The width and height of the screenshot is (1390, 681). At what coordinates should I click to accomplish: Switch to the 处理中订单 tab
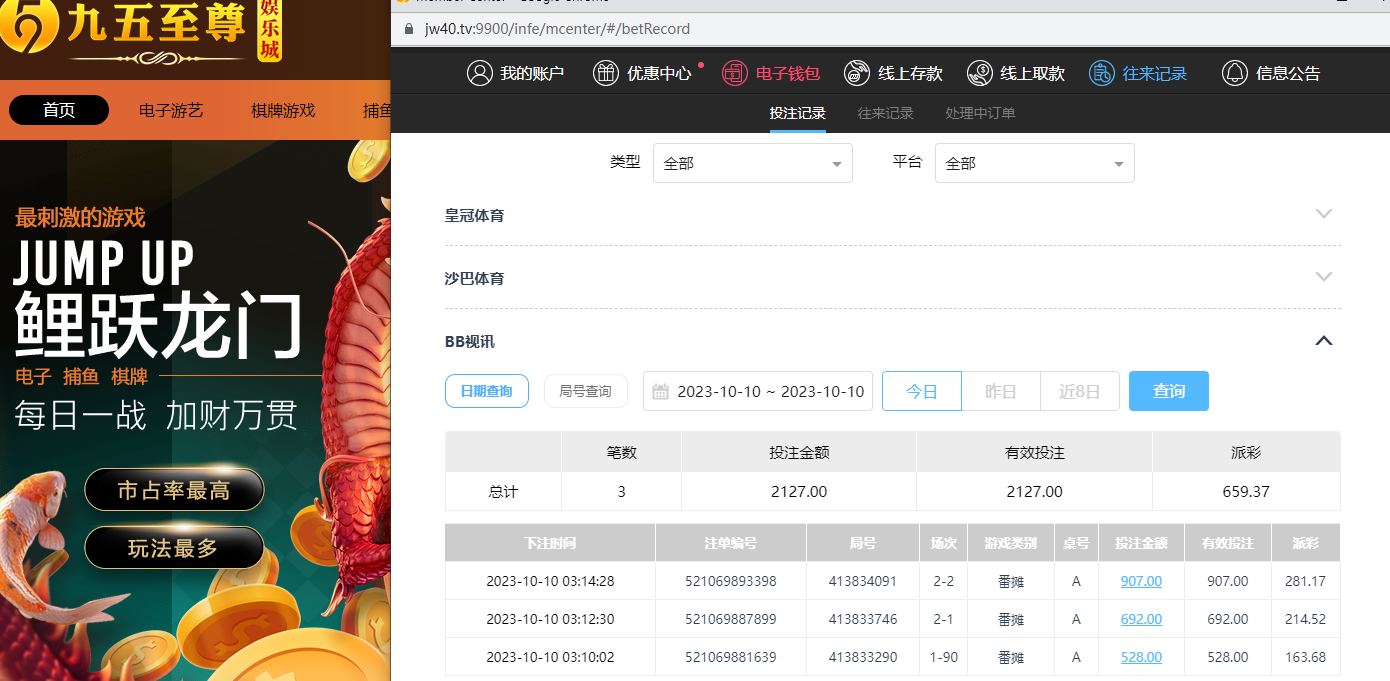coord(980,113)
